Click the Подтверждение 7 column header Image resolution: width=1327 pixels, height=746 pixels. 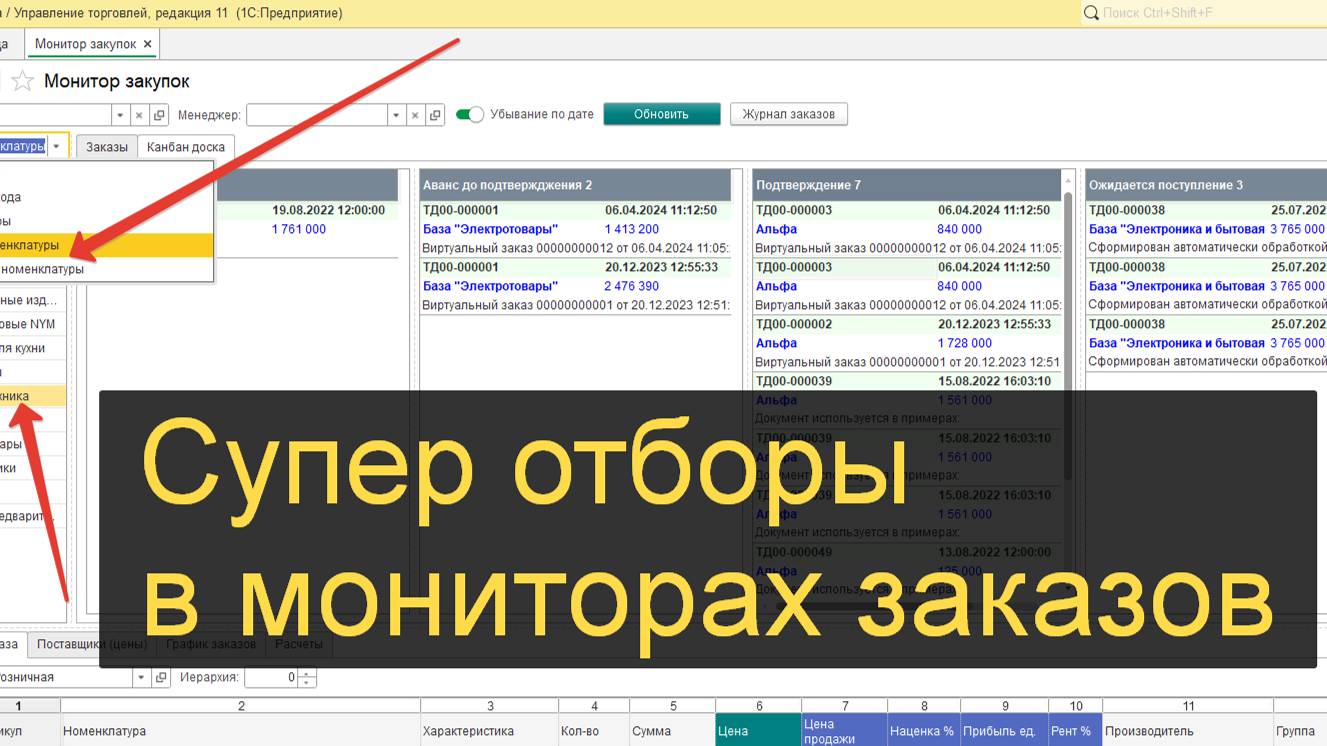(907, 185)
